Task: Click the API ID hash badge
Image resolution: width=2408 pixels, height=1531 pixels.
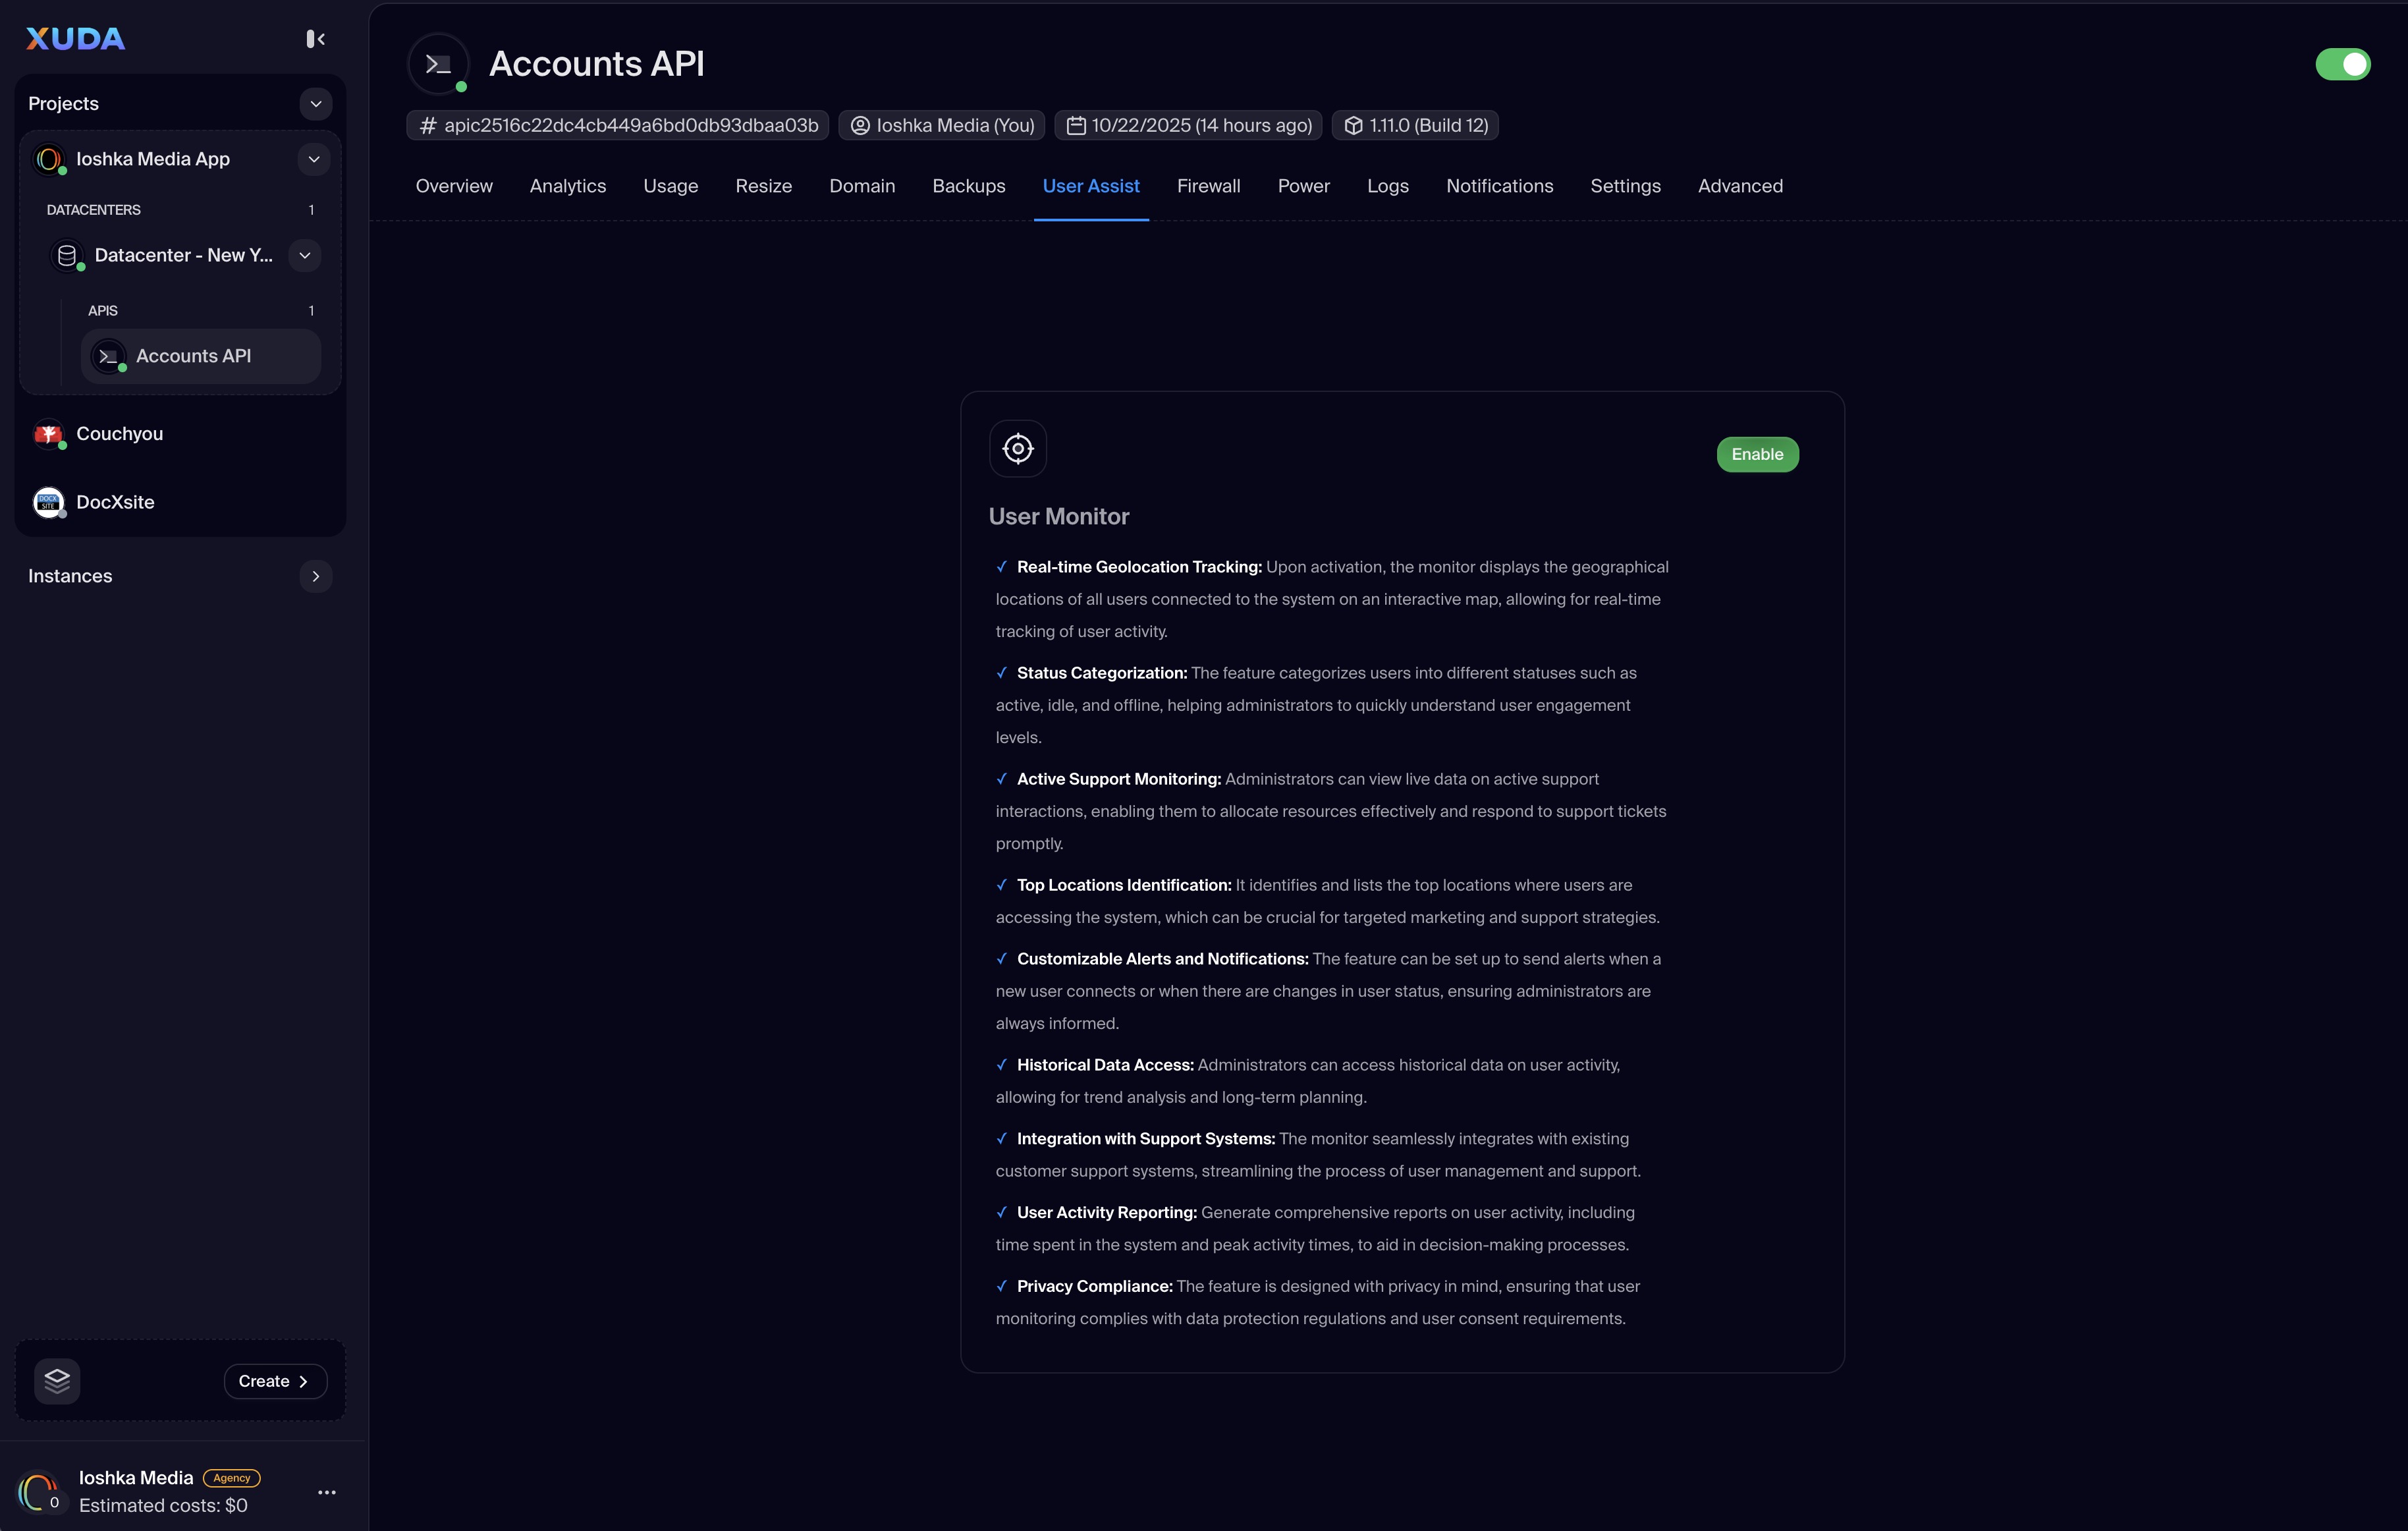Action: [x=618, y=126]
